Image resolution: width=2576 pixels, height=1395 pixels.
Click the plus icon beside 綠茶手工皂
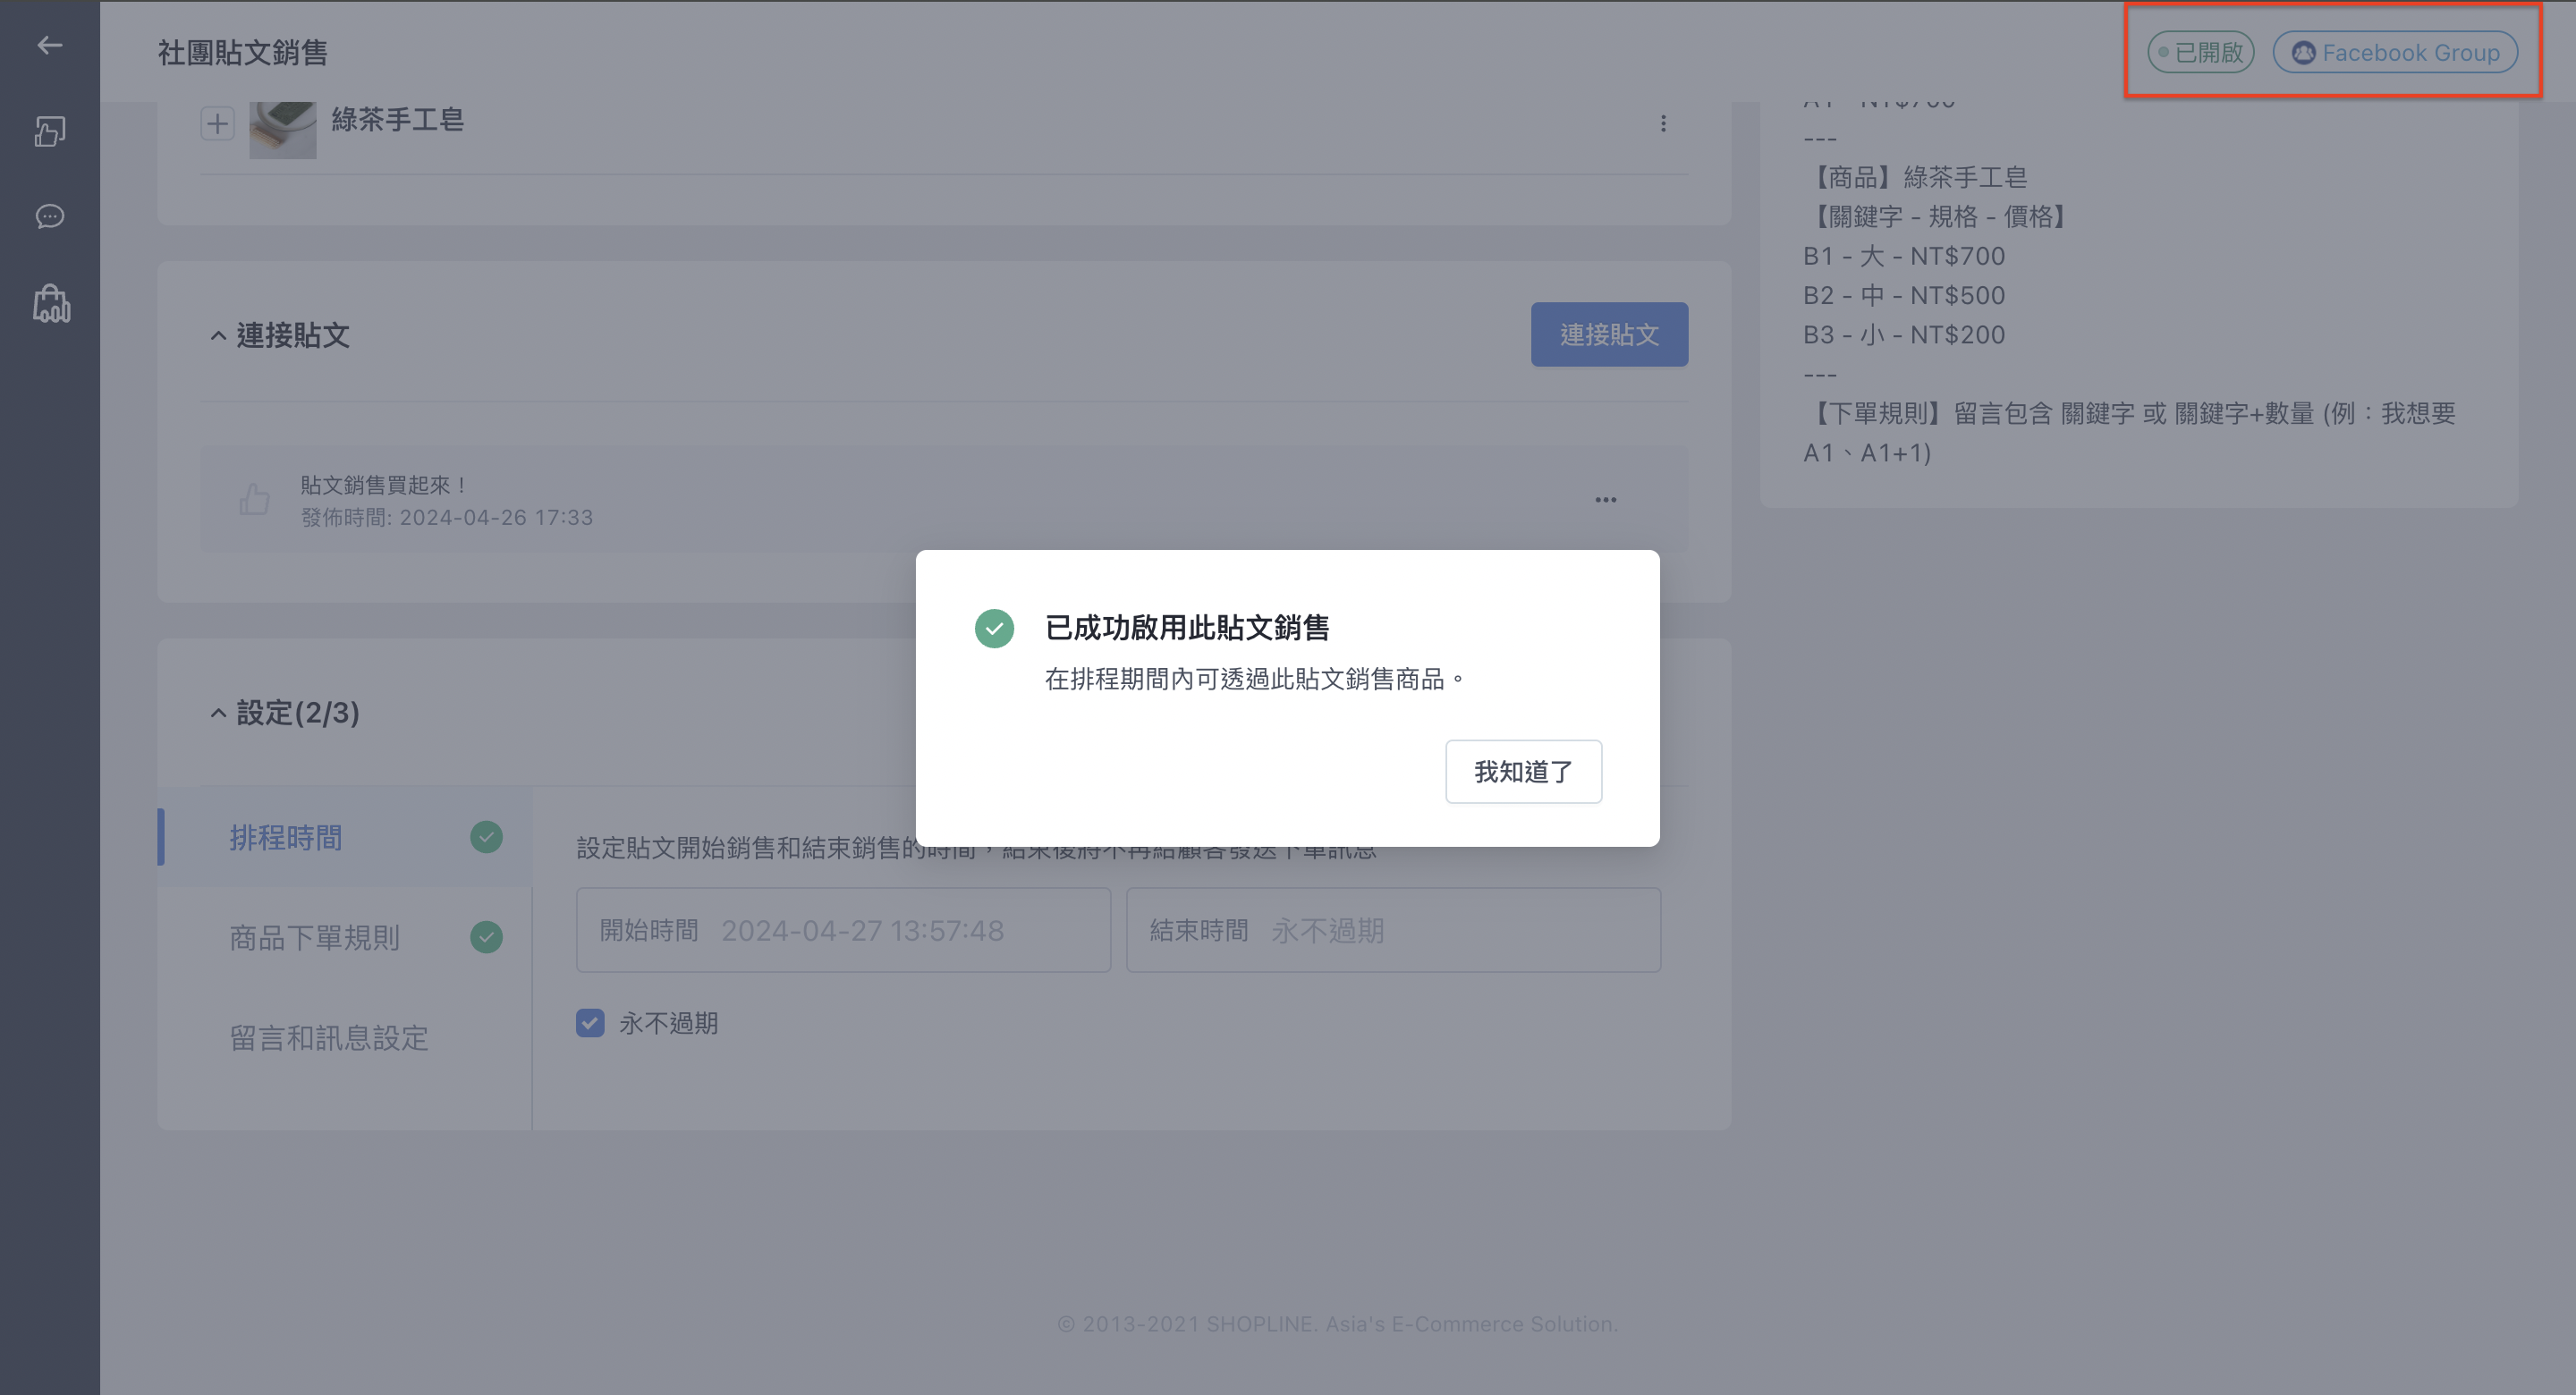pyautogui.click(x=217, y=124)
